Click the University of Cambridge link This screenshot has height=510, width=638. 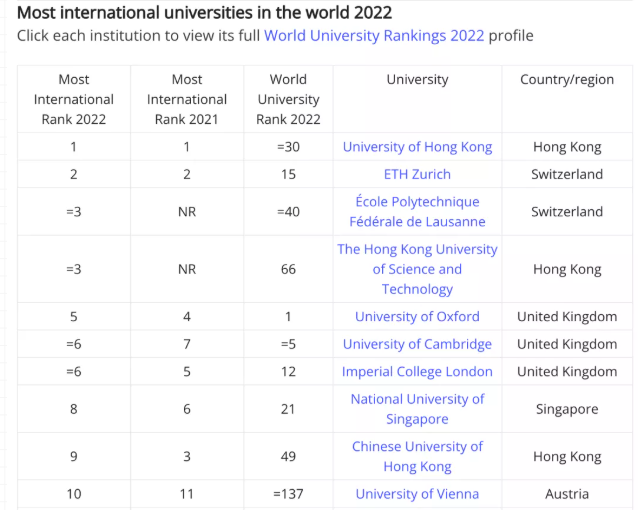tap(417, 344)
